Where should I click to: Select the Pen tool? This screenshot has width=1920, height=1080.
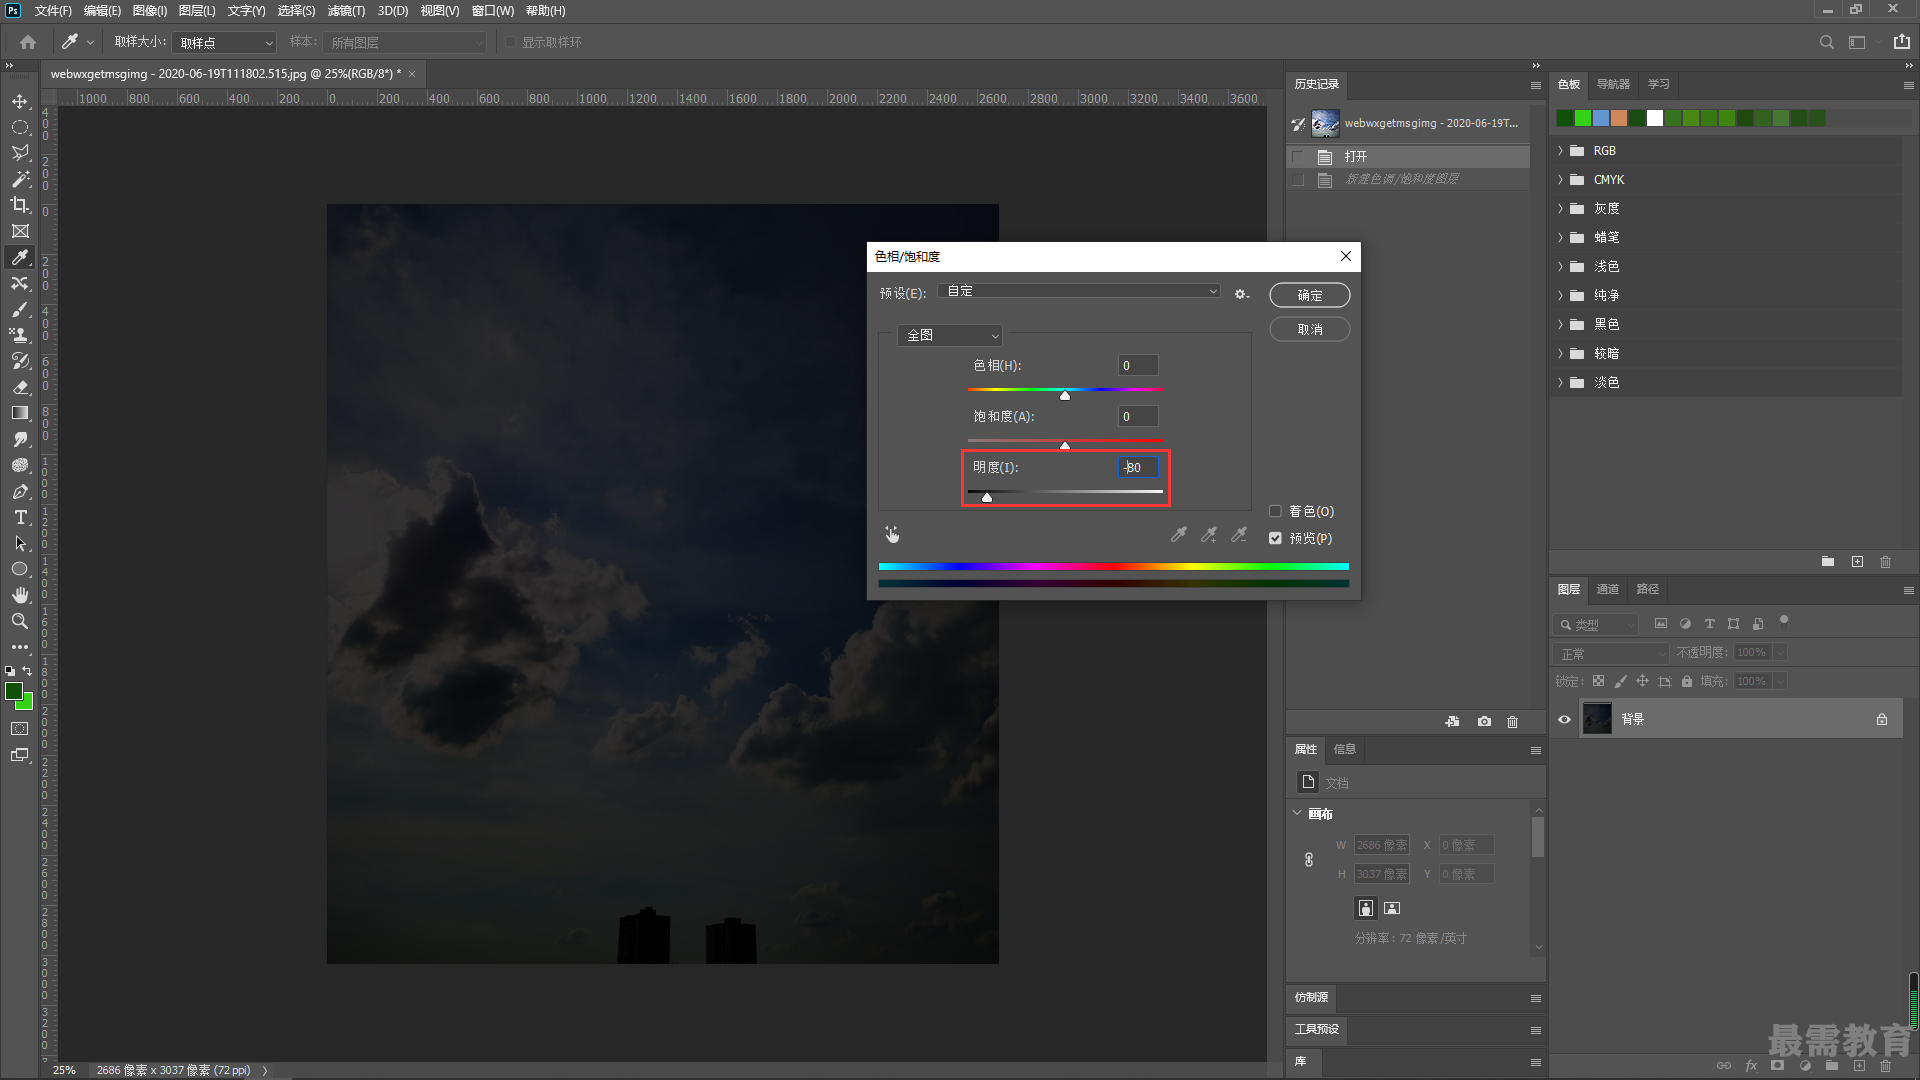point(20,491)
